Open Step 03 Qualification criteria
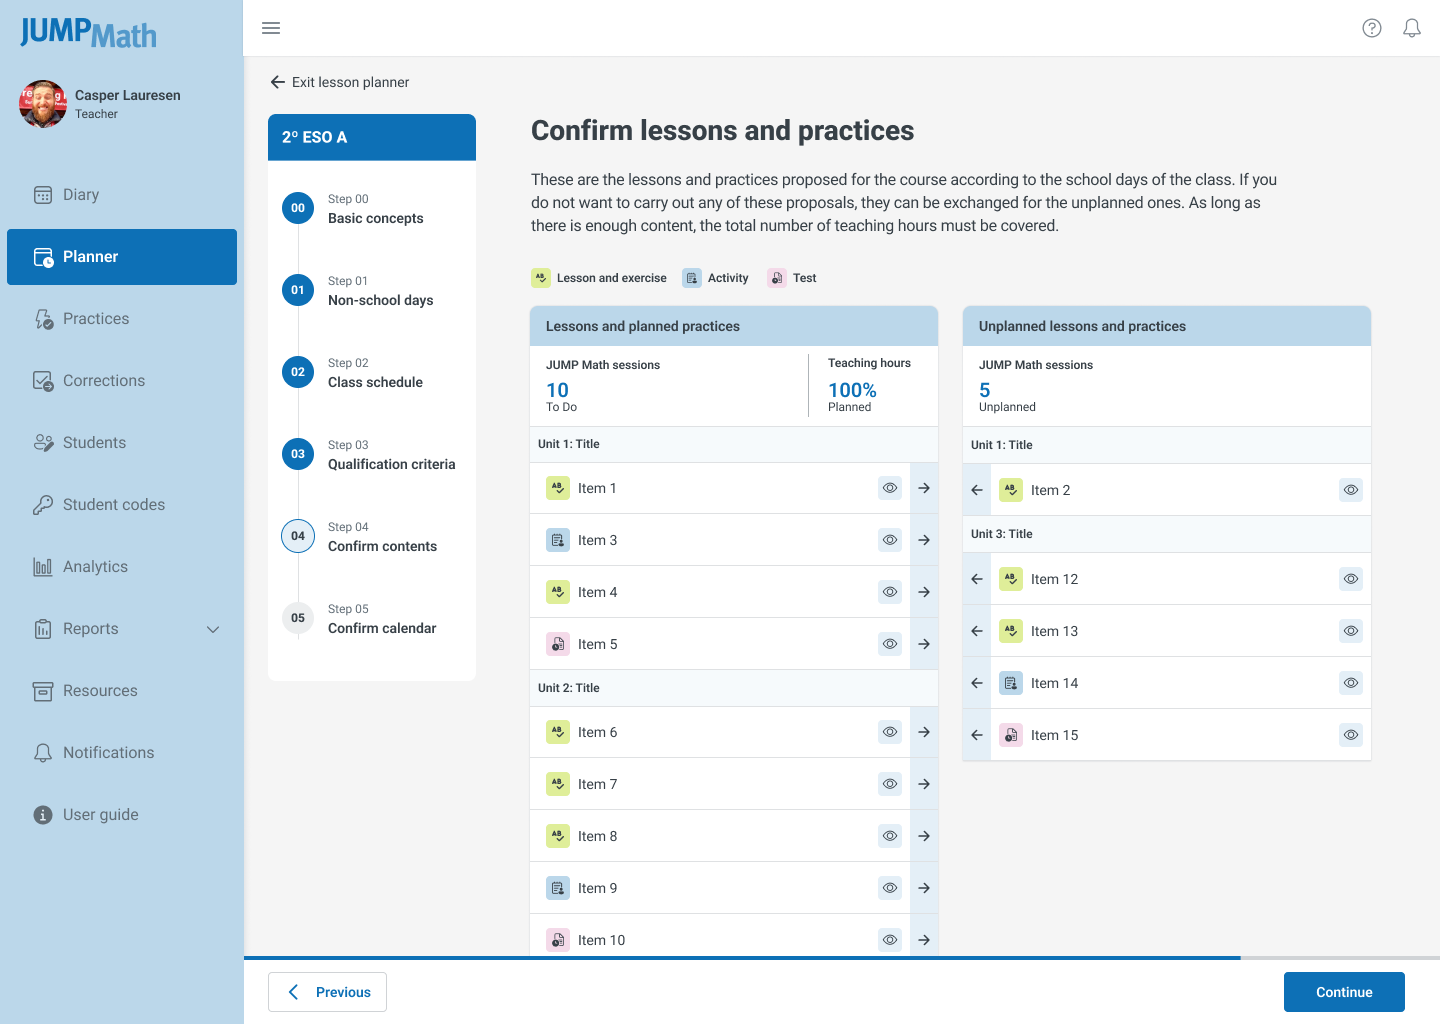 click(x=390, y=455)
